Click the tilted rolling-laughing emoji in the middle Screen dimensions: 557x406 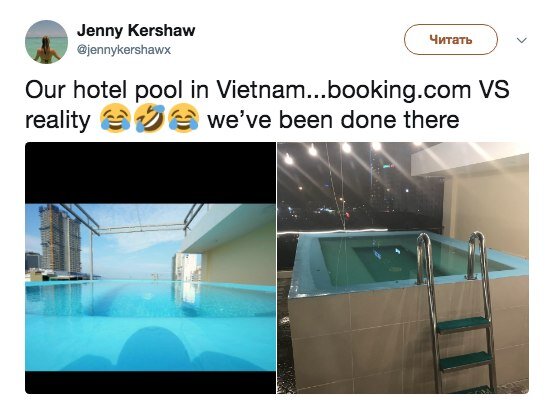click(x=149, y=119)
